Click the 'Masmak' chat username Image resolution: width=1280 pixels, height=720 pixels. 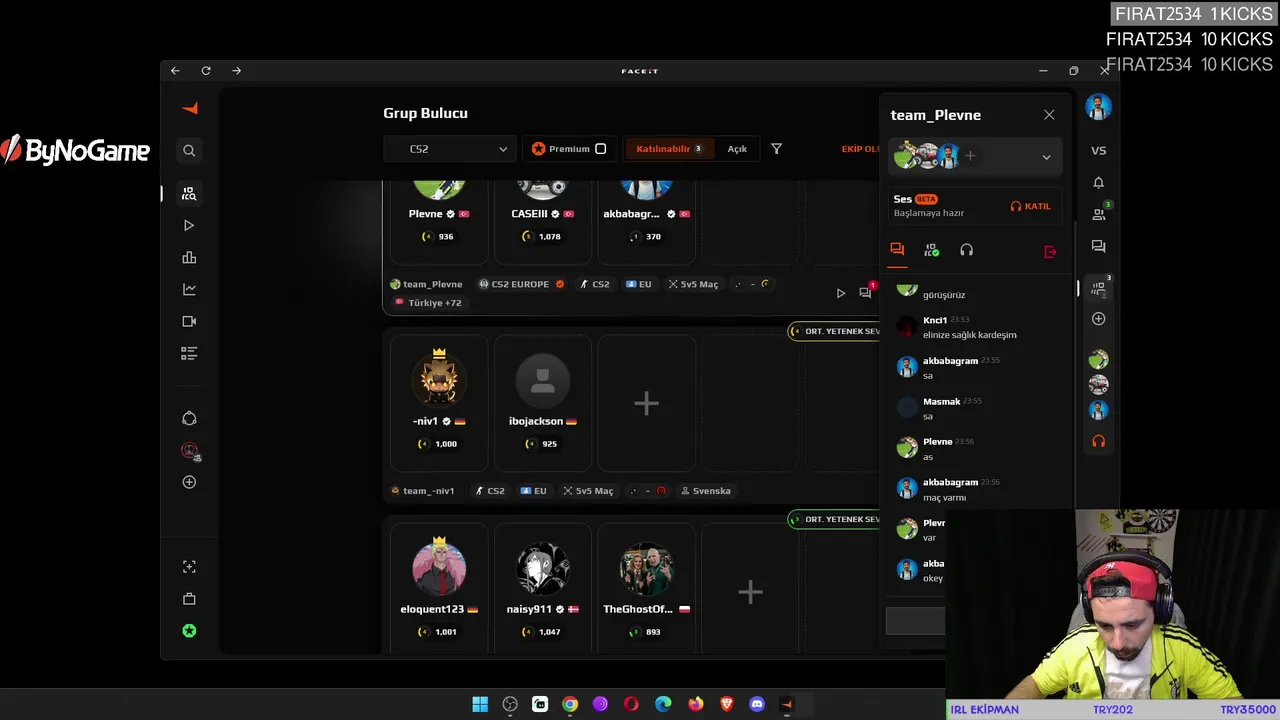click(942, 401)
